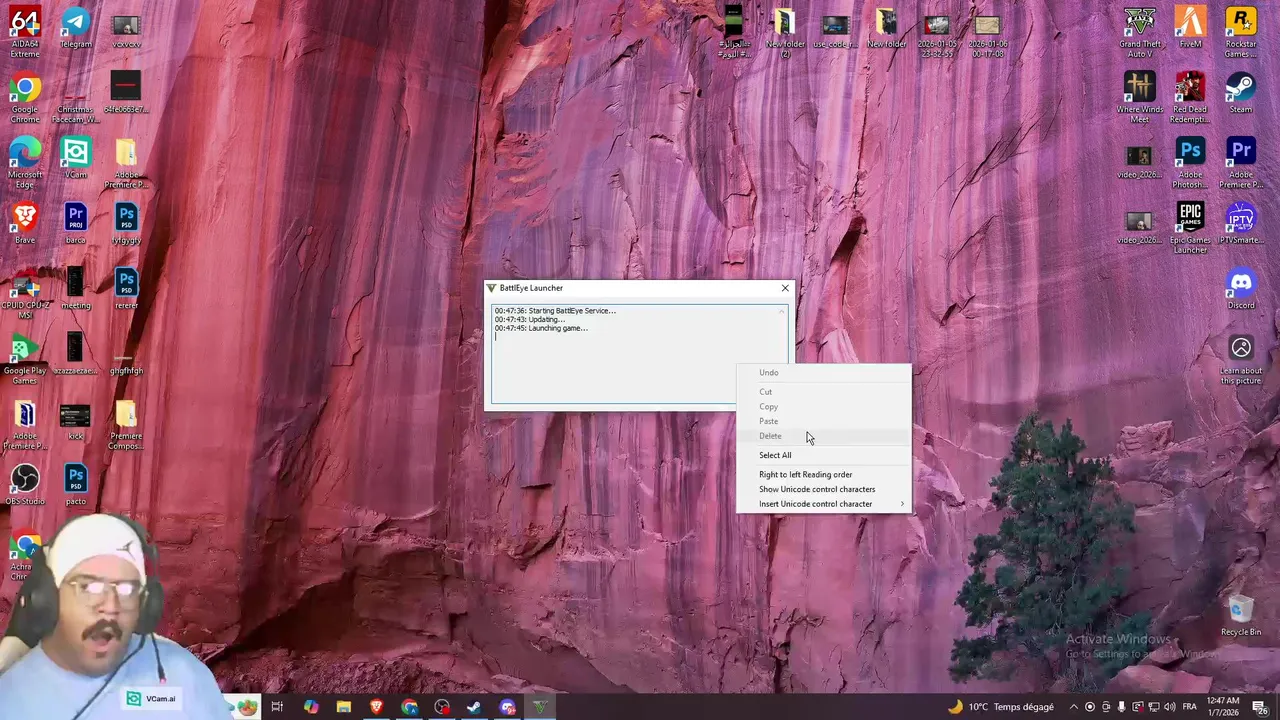The height and width of the screenshot is (720, 1280).
Task: Open Where Winds Meet game shortcut
Action: (x=1140, y=97)
